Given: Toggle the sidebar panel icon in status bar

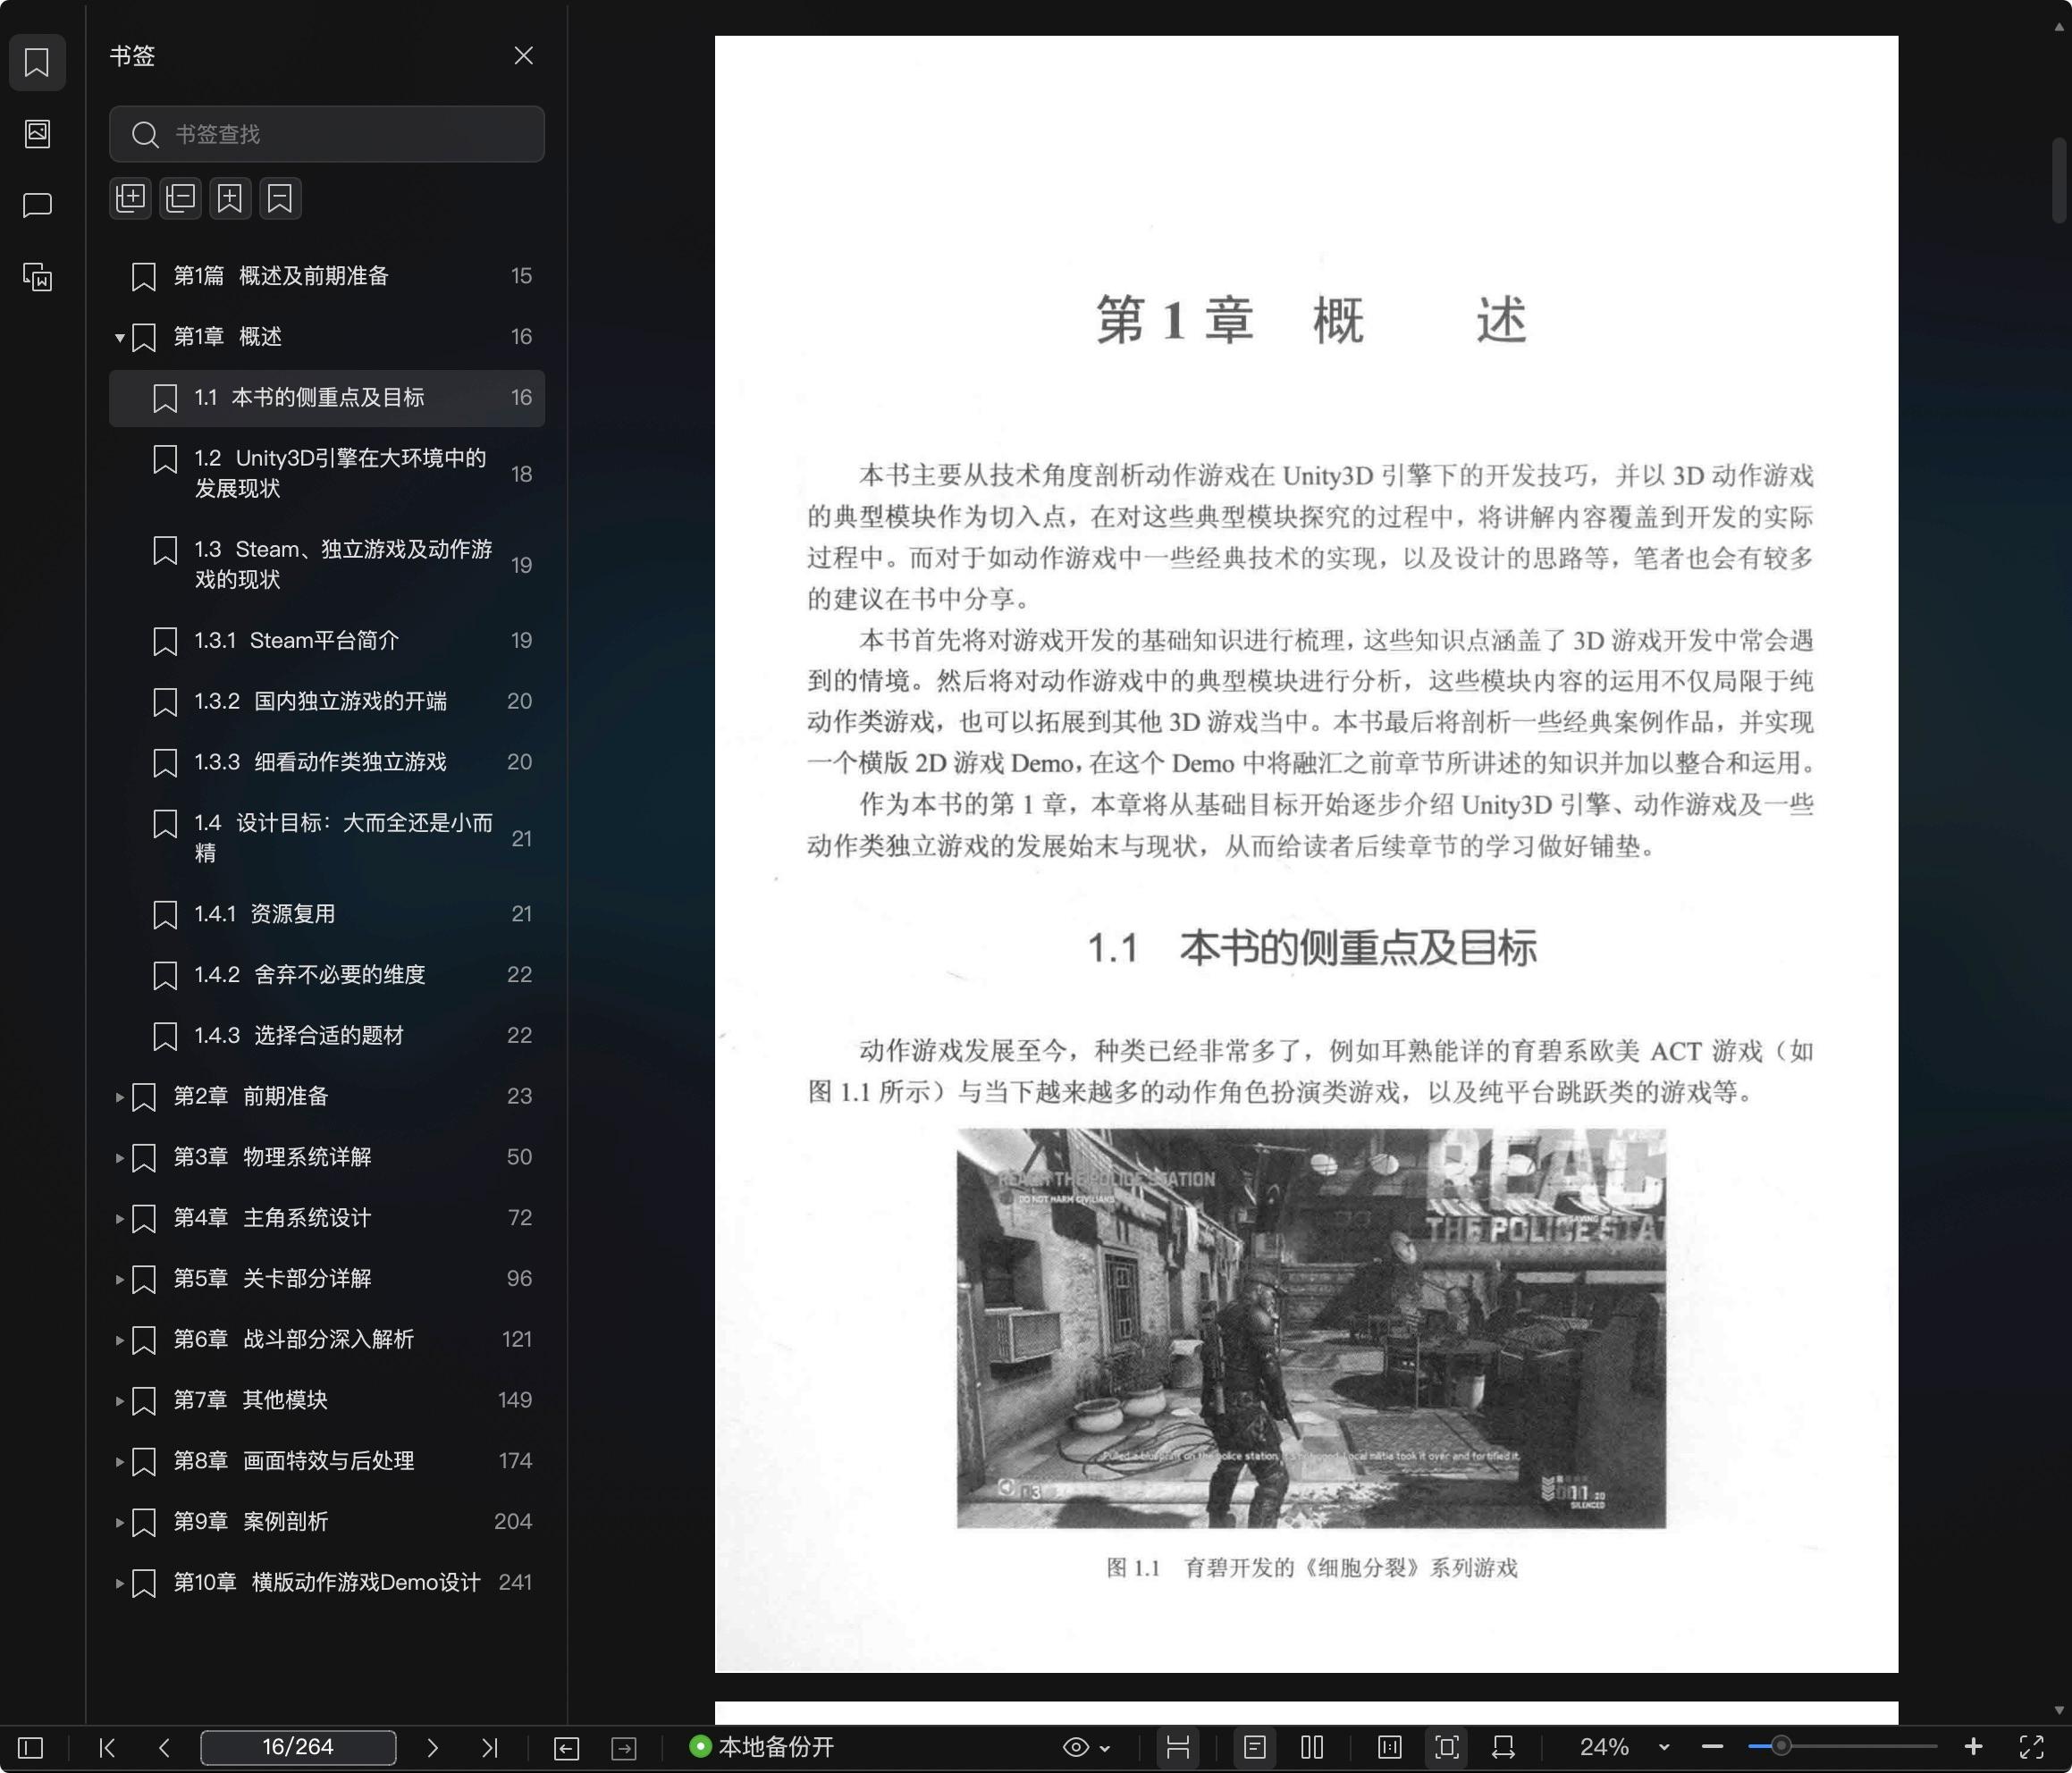Looking at the screenshot, I should pos(31,1747).
